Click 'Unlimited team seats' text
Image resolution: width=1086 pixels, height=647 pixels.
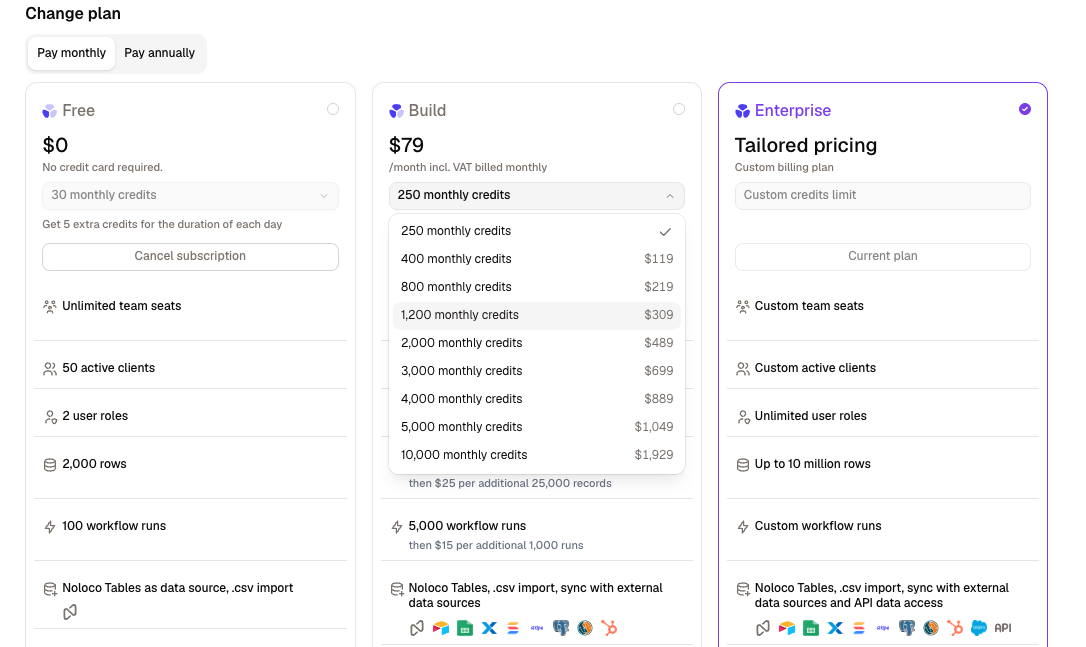(x=122, y=306)
